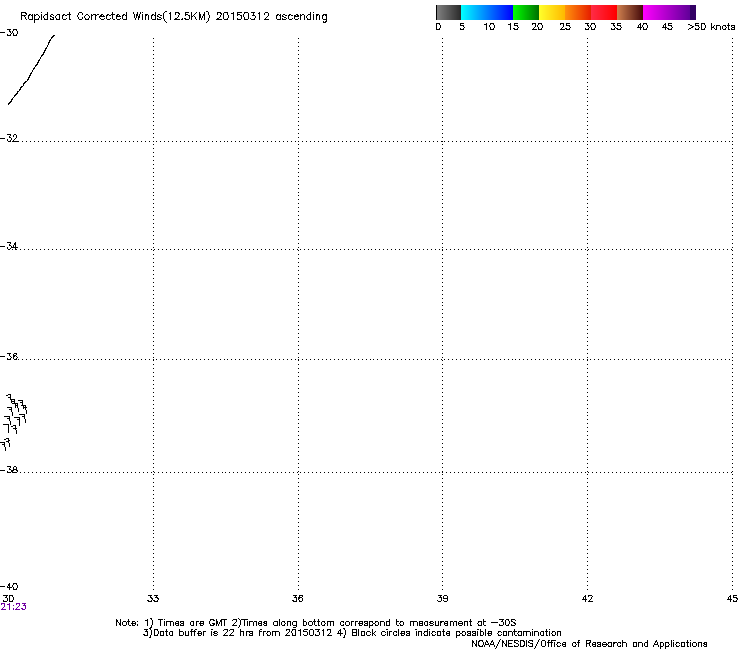Screen dimensions: 740x650
Task: Click the '-38' latitude label
Action: [9, 470]
